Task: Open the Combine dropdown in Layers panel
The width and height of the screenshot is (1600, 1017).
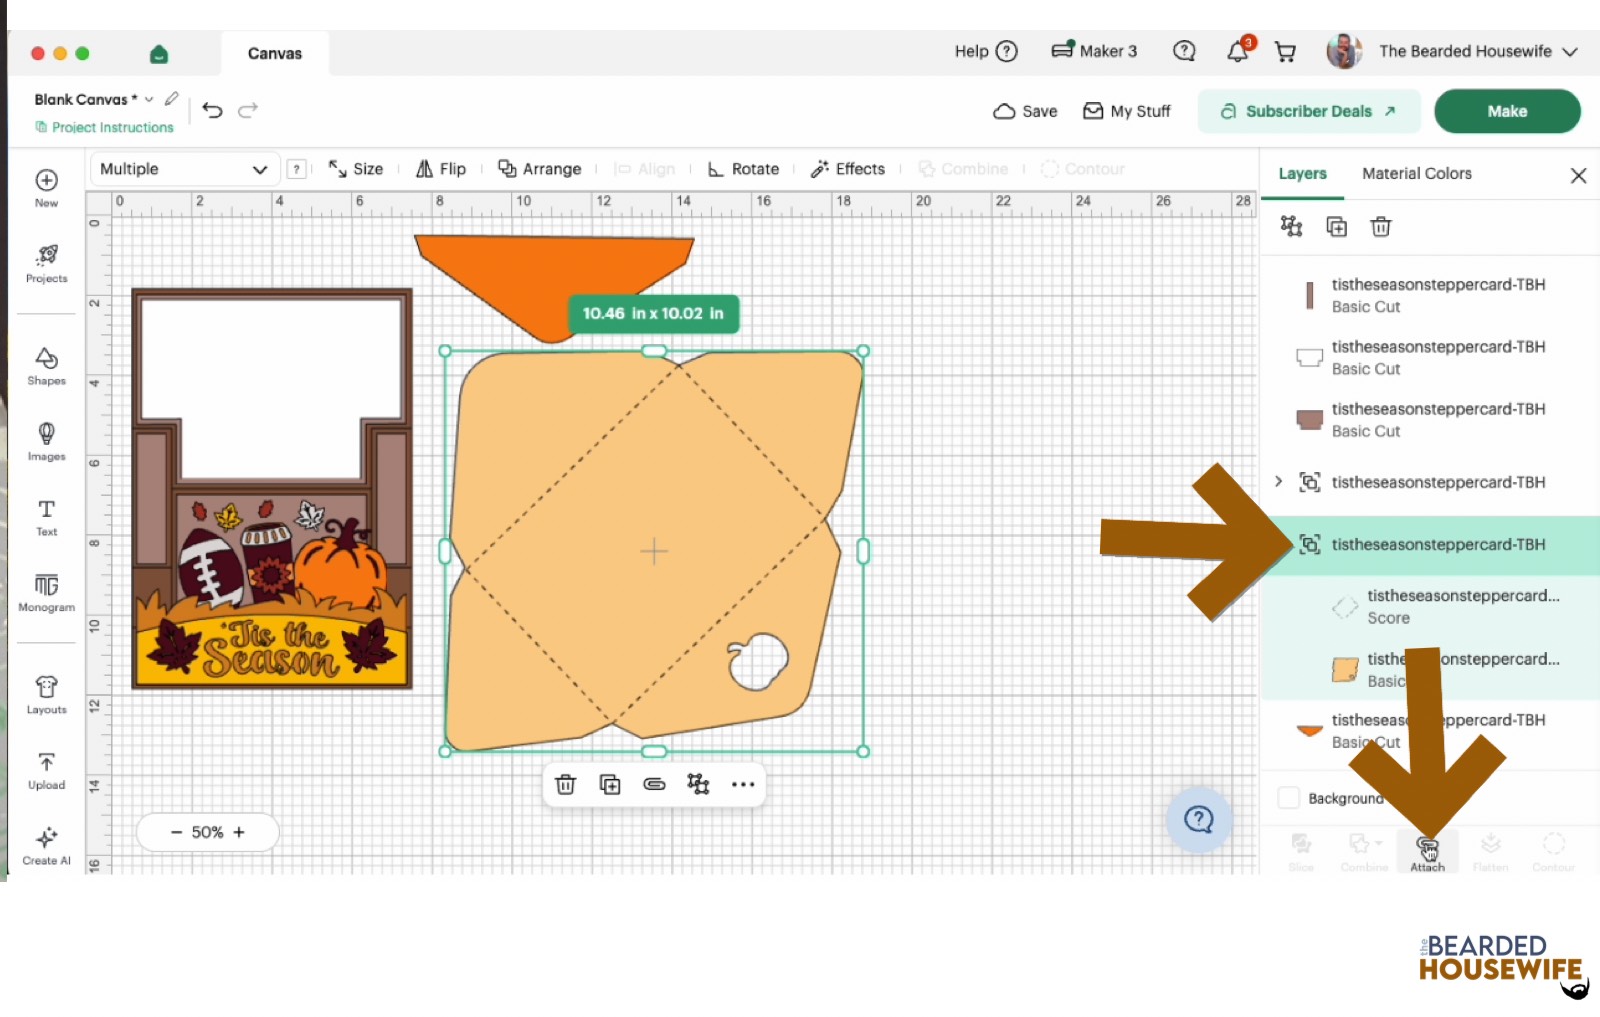Action: coord(1364,852)
